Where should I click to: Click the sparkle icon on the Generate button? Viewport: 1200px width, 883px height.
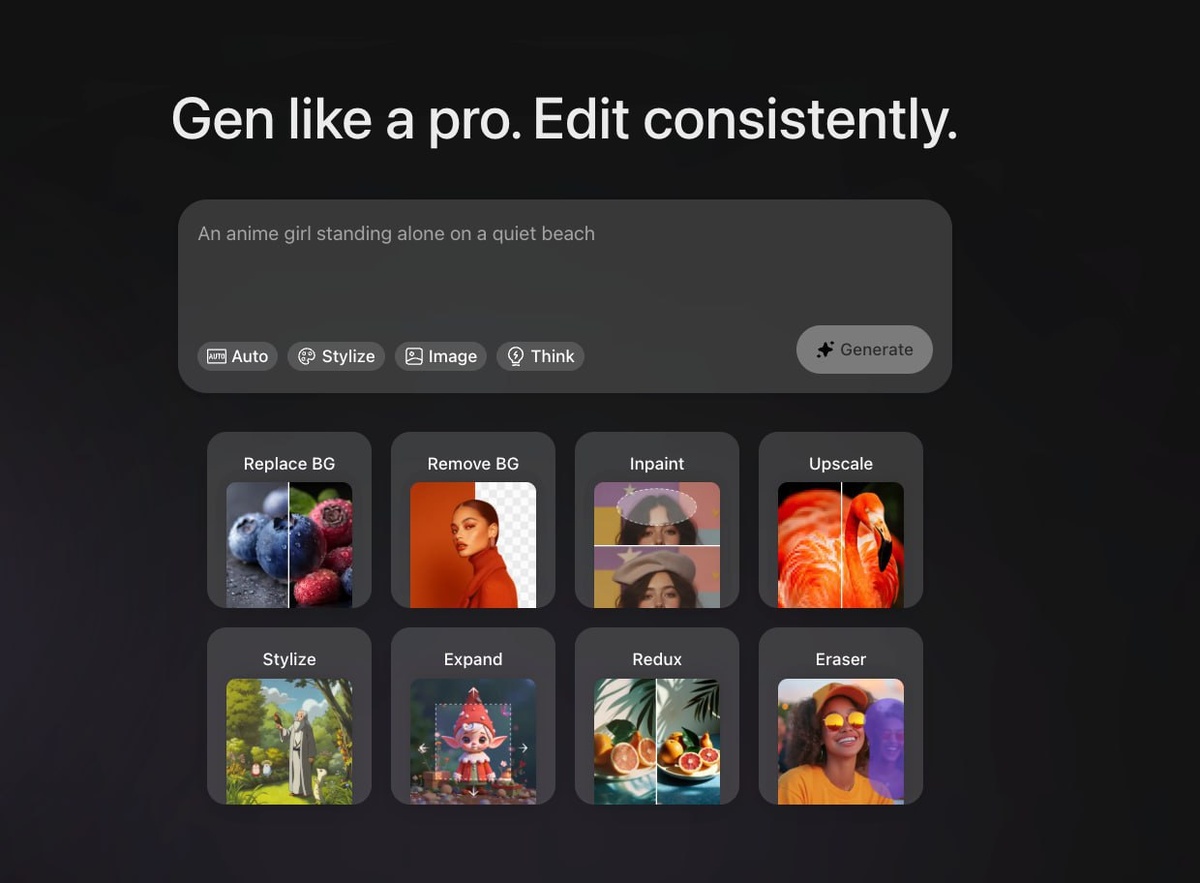[825, 349]
